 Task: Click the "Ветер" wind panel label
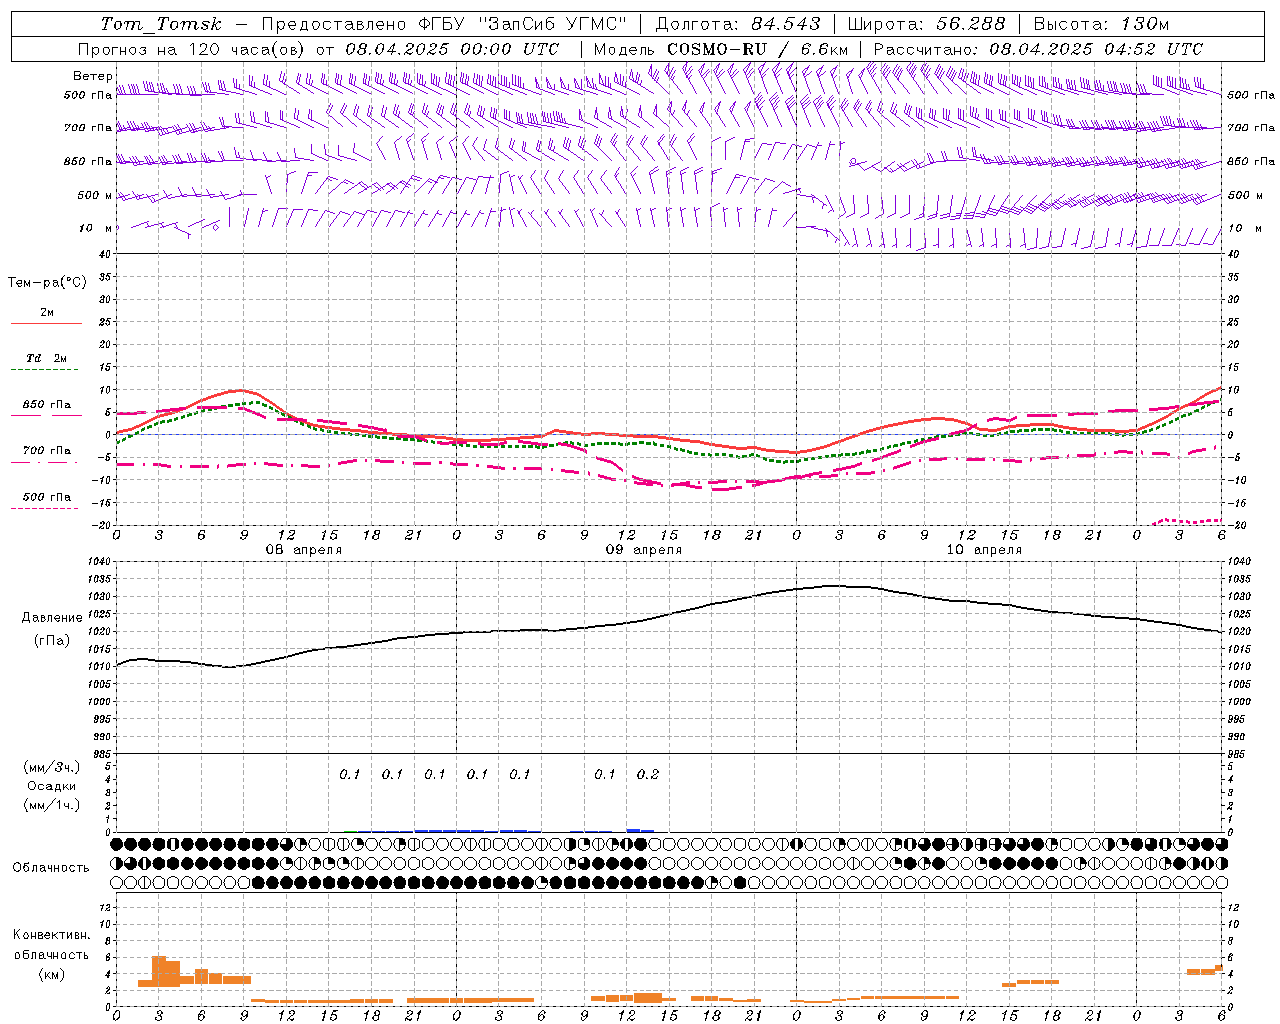tap(92, 76)
